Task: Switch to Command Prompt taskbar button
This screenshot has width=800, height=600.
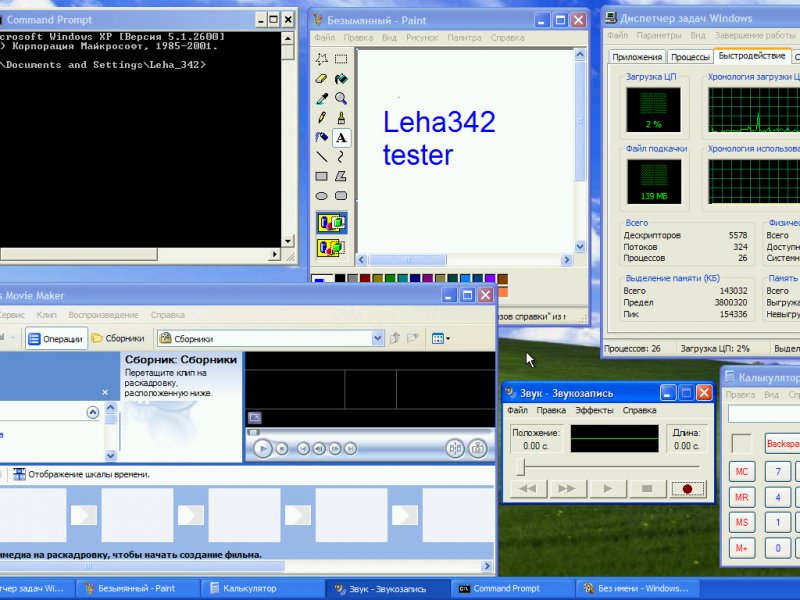Action: (512, 588)
